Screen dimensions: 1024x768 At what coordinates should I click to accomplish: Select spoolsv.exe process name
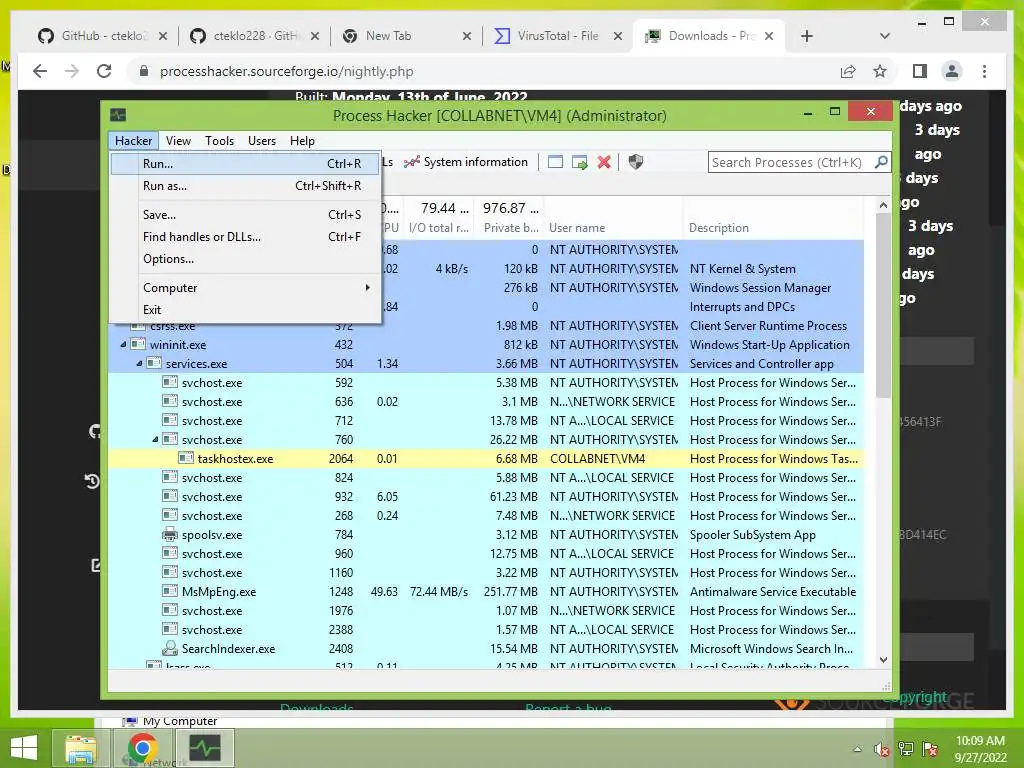click(x=212, y=535)
